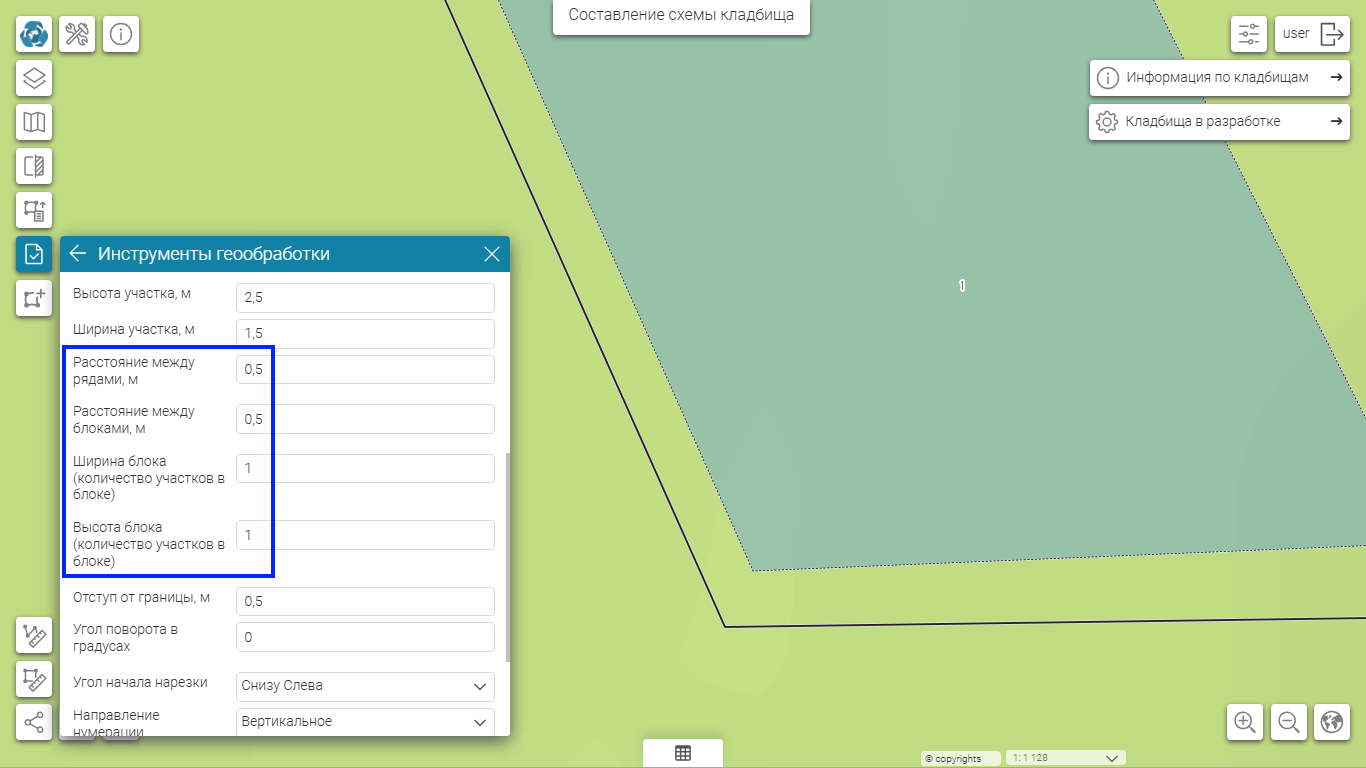The width and height of the screenshot is (1366, 768).
Task: Open 'Кладбища в разработке' menu item
Action: point(1219,122)
